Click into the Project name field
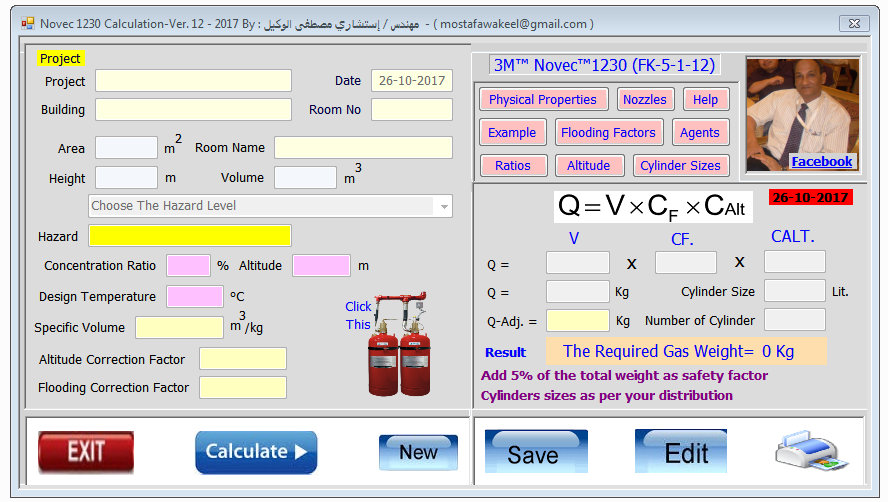The image size is (888, 502). point(193,80)
